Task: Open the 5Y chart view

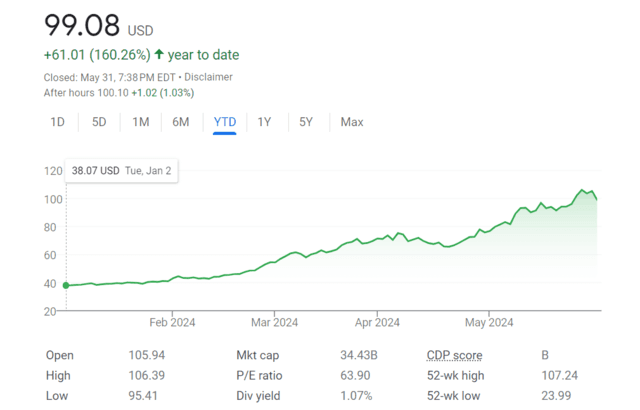Action: [306, 122]
